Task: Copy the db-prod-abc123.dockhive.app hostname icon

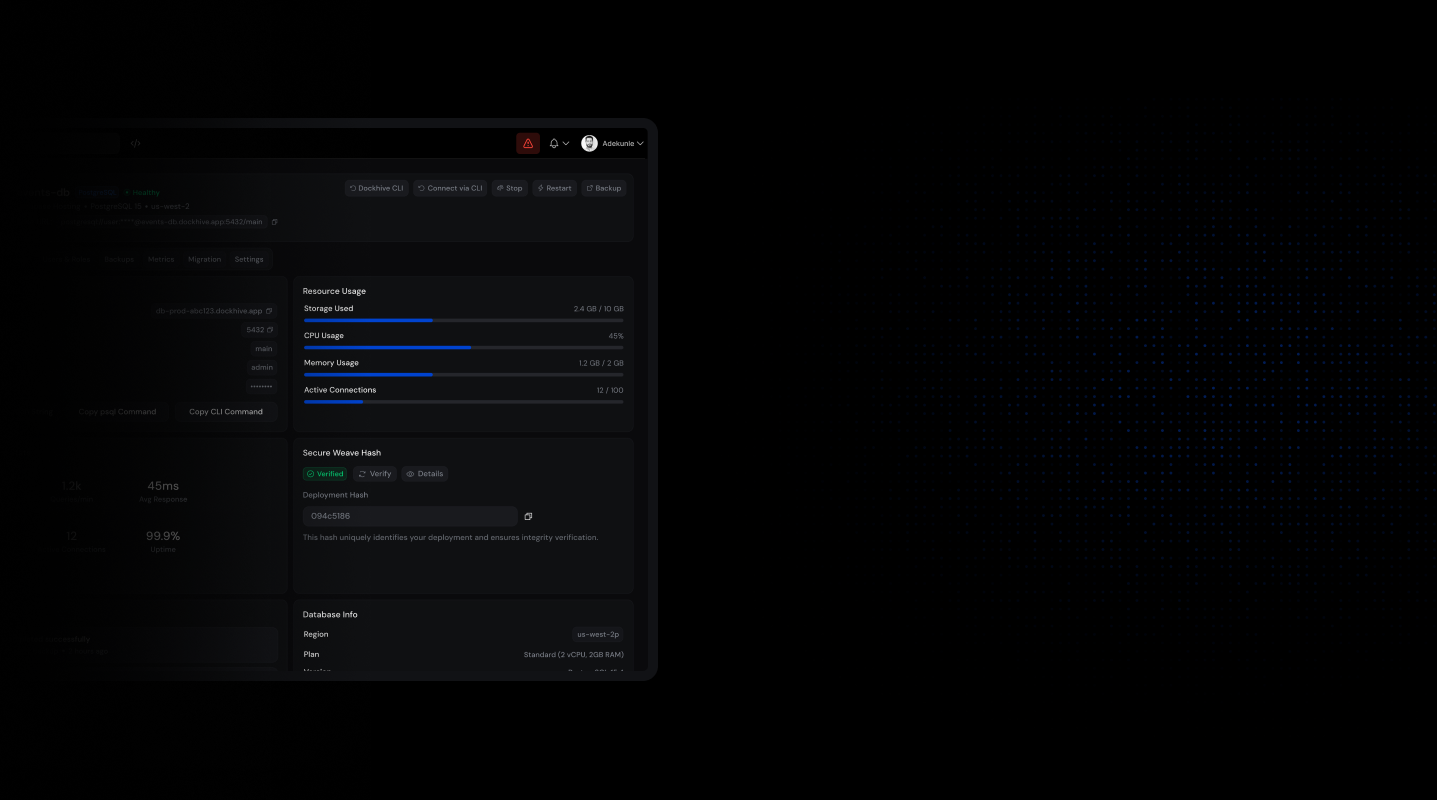Action: tap(268, 311)
